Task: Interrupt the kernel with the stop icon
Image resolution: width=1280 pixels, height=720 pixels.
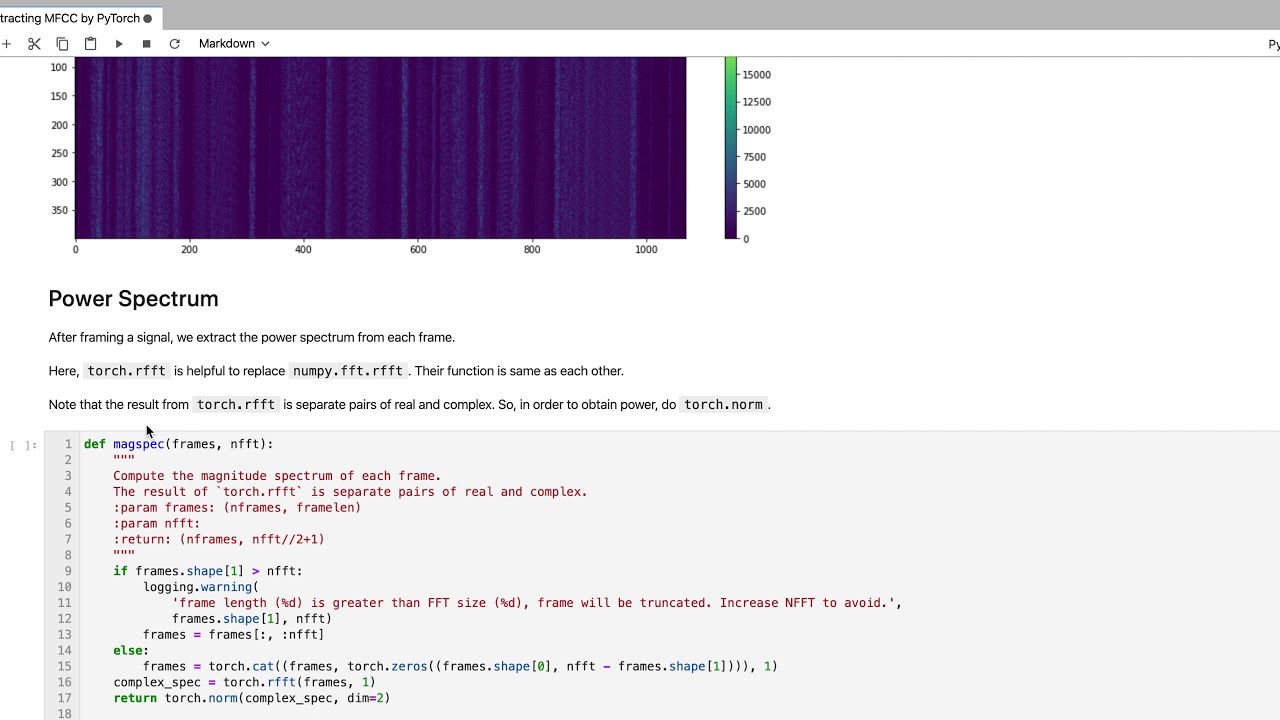Action: [146, 44]
